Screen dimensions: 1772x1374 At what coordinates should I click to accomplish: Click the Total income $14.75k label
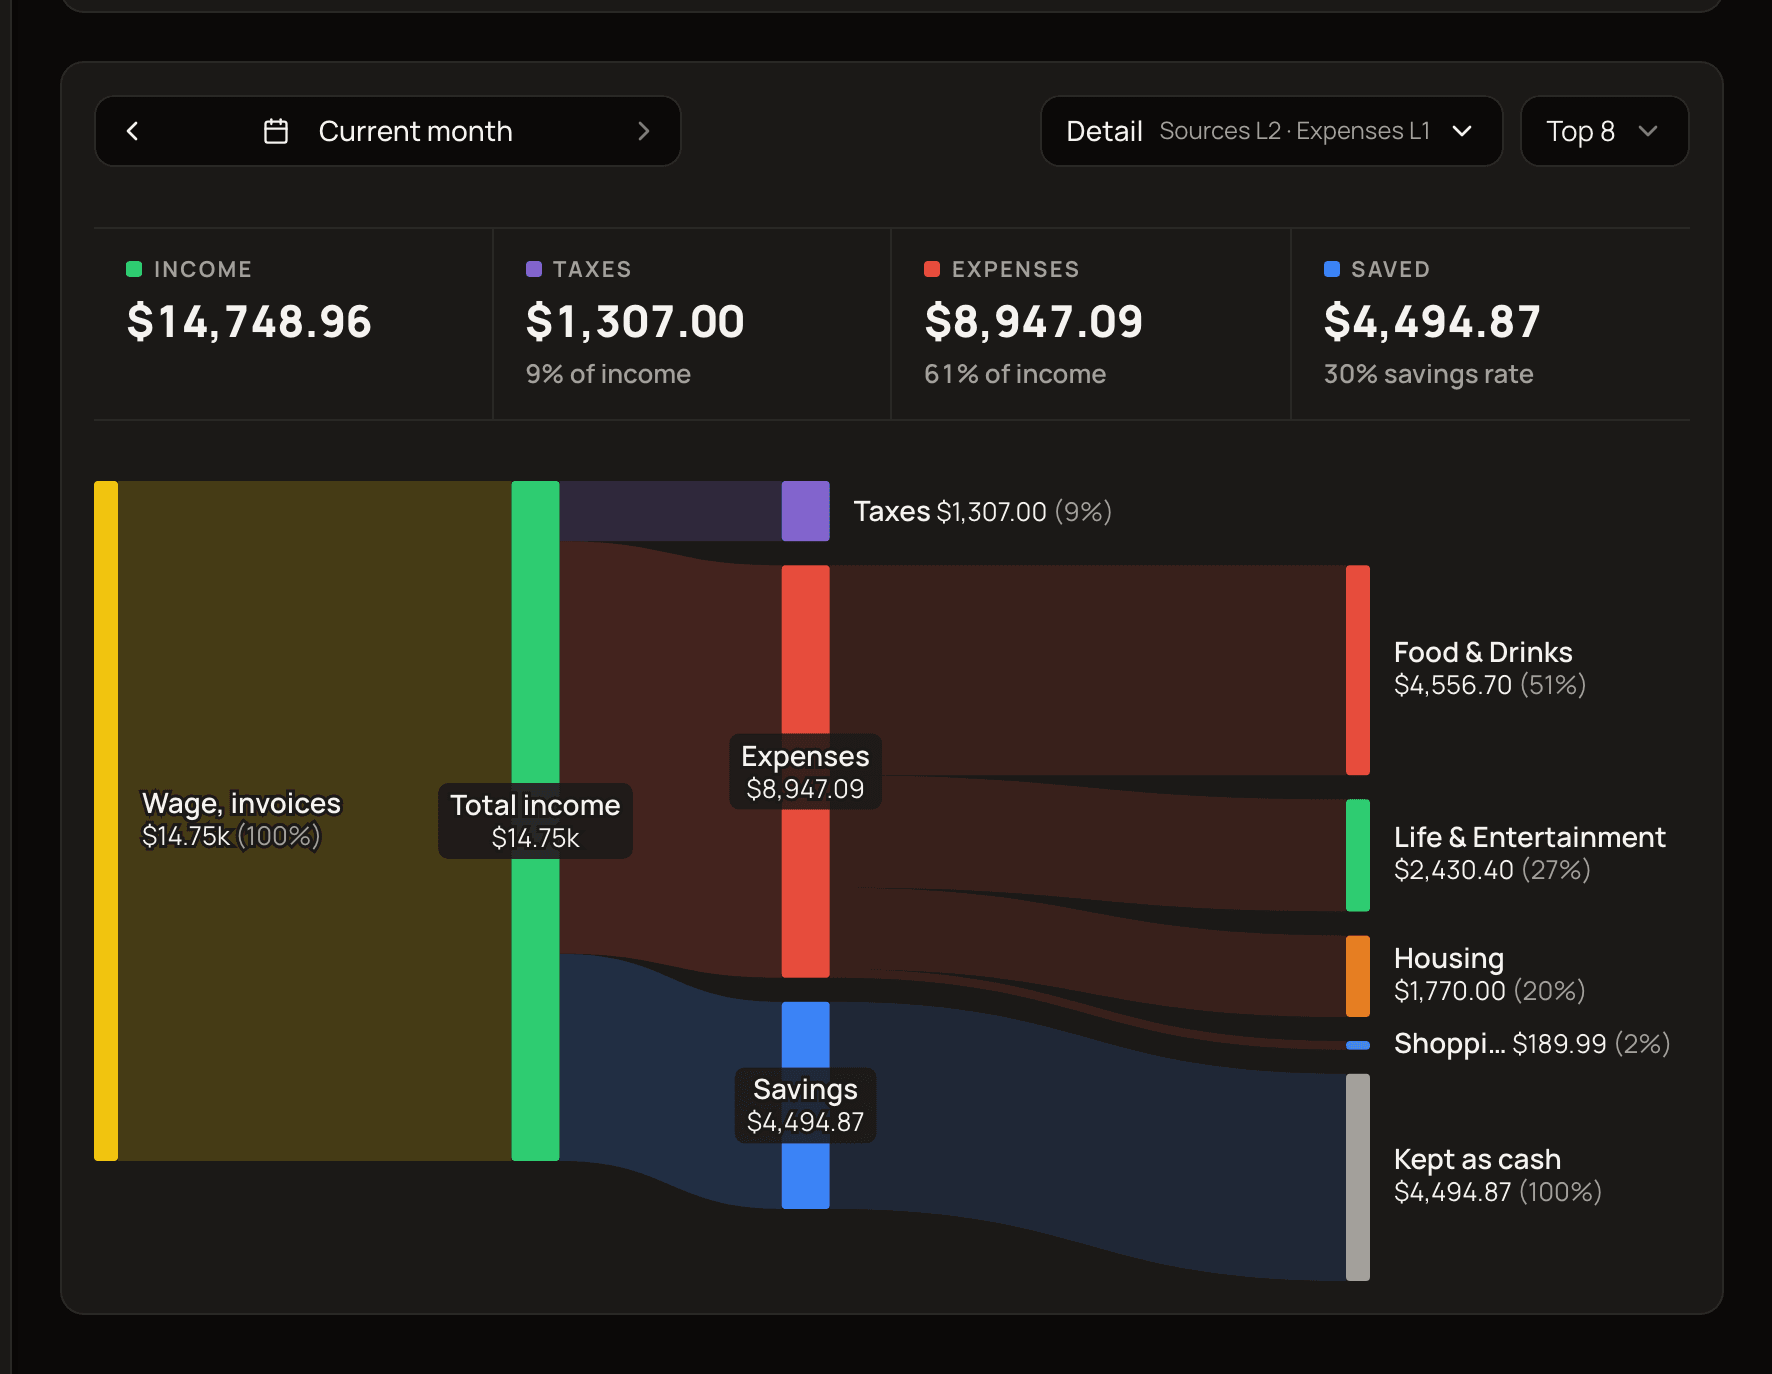[535, 821]
